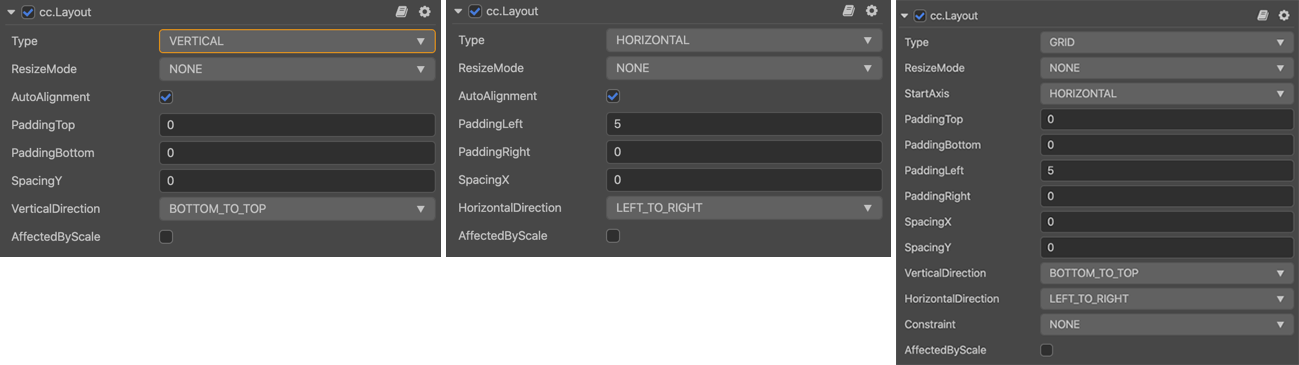Open the Constraint dropdown set to NONE
Image resolution: width=1299 pixels, height=365 pixels.
(x=1167, y=324)
